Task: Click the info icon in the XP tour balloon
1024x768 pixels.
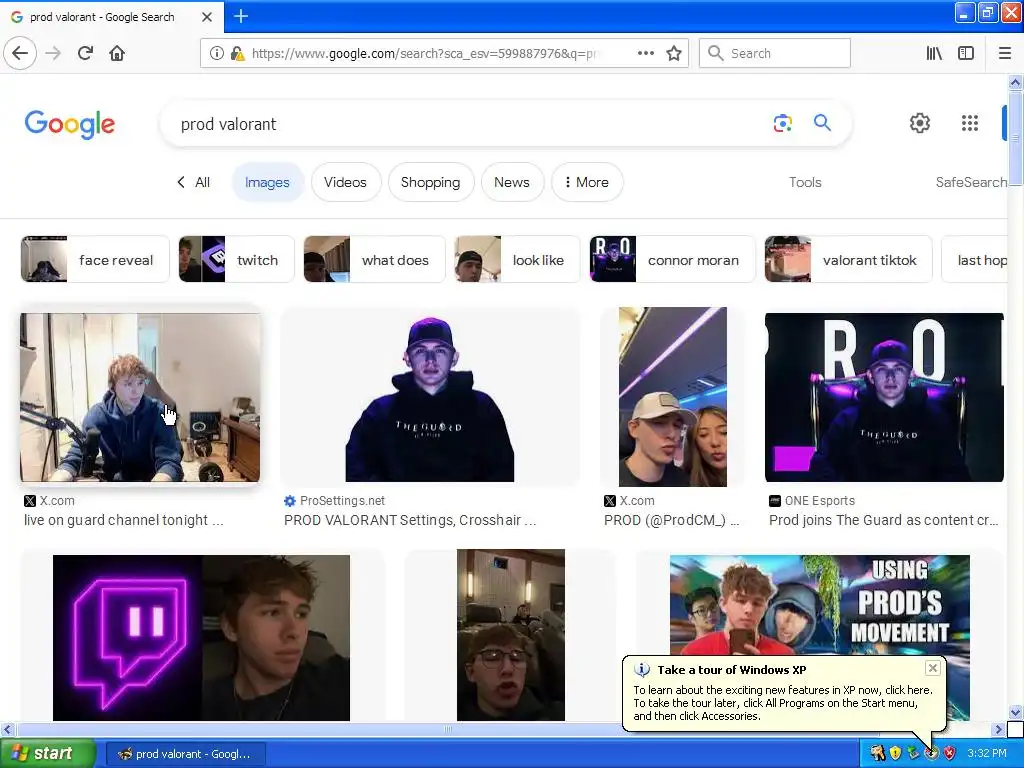Action: [x=642, y=670]
